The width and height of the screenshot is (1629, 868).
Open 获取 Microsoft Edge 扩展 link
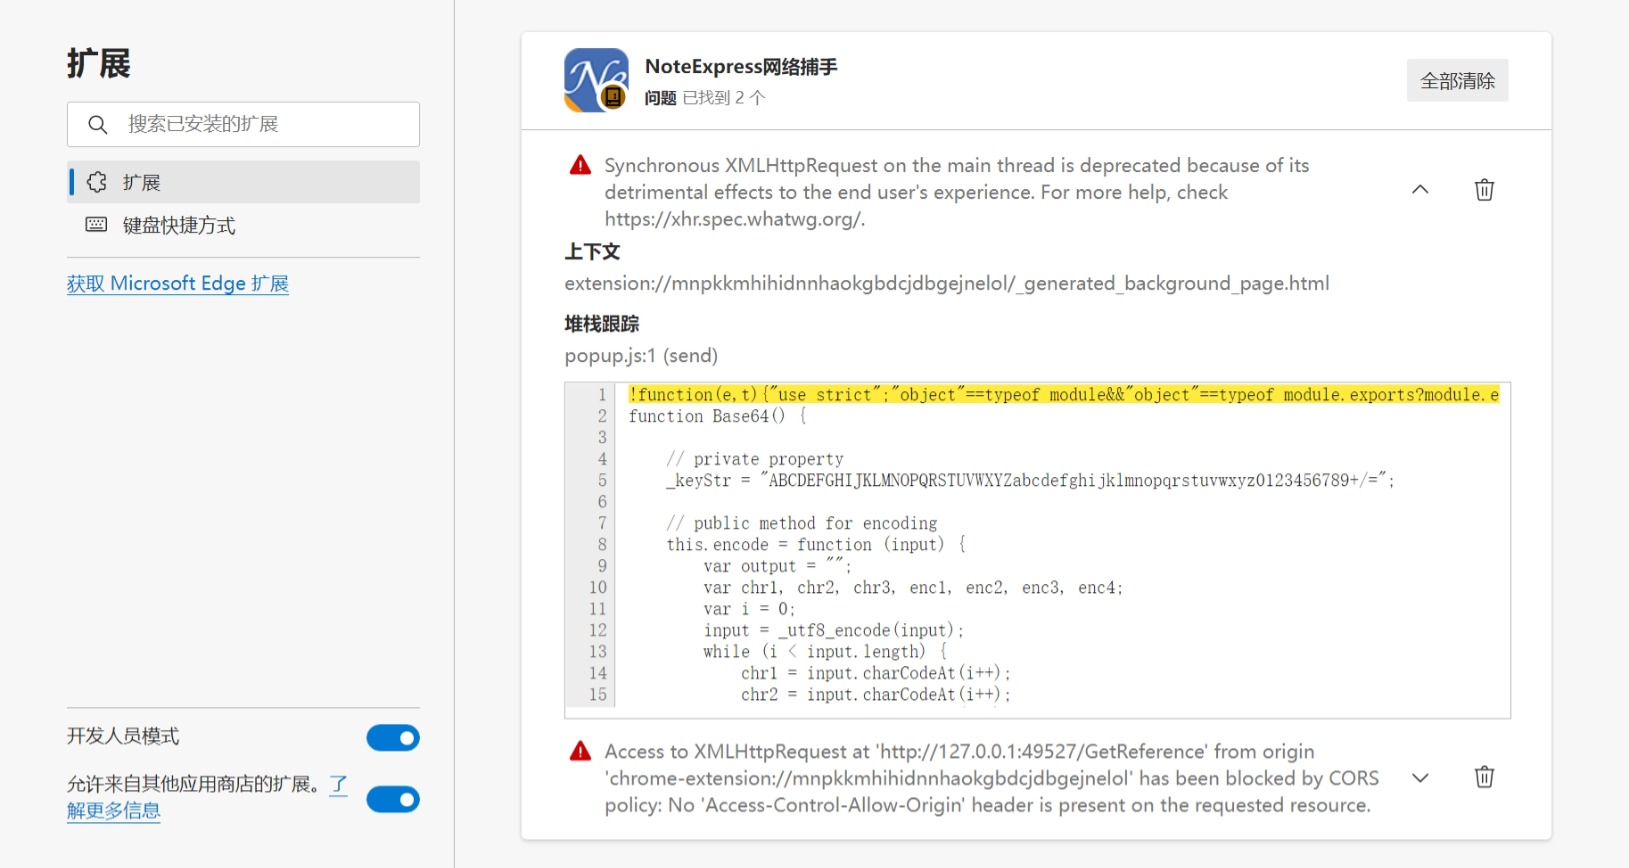[178, 283]
